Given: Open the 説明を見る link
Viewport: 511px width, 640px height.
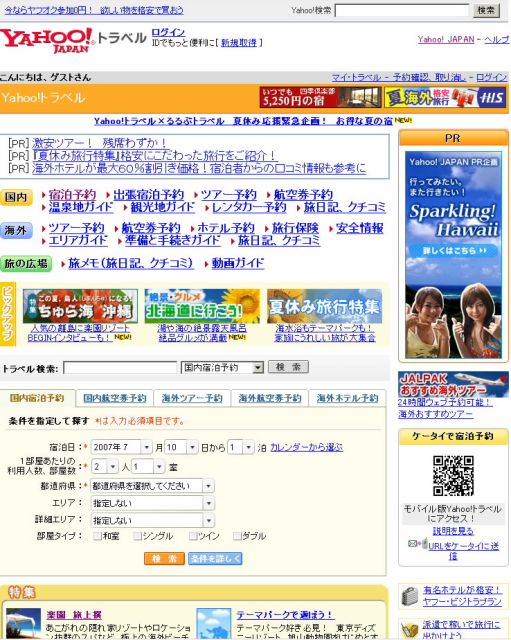Looking at the screenshot, I should pos(453,531).
